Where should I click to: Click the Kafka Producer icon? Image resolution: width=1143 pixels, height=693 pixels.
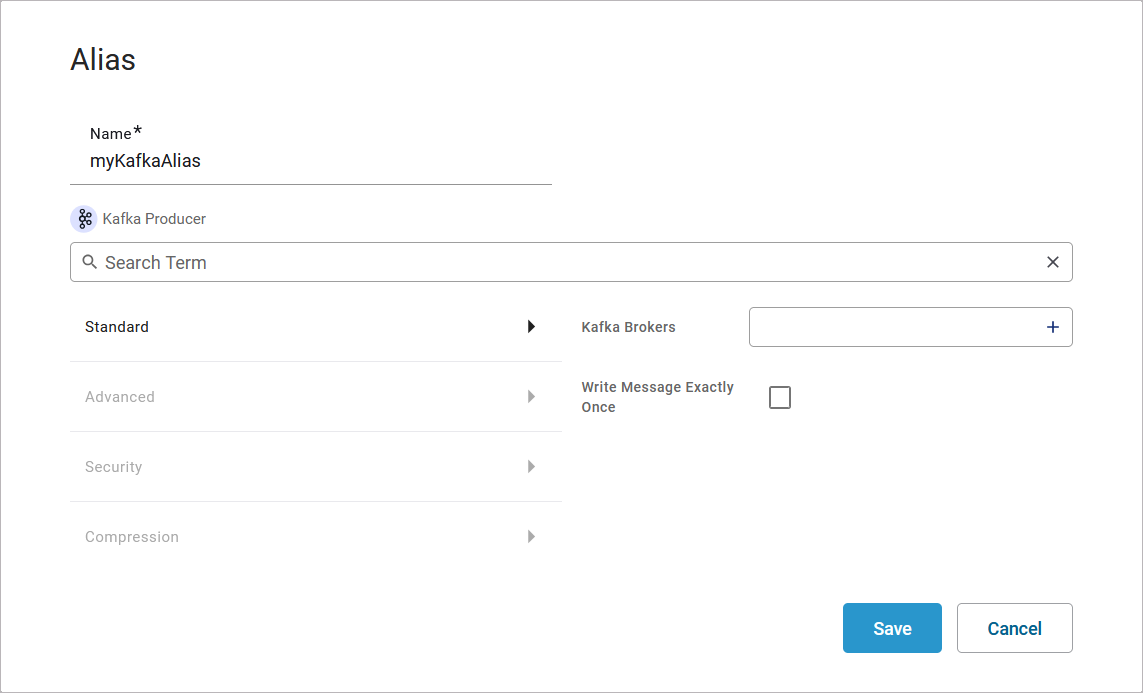point(84,219)
